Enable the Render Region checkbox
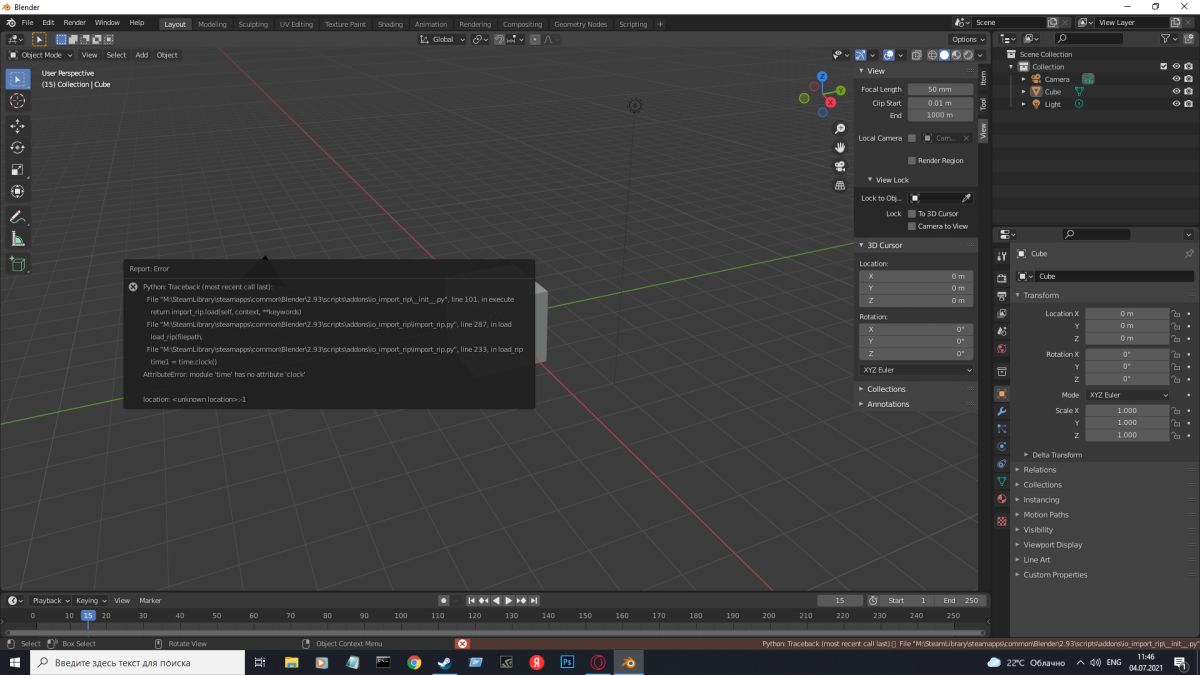The width and height of the screenshot is (1200, 675). pyautogui.click(x=912, y=160)
